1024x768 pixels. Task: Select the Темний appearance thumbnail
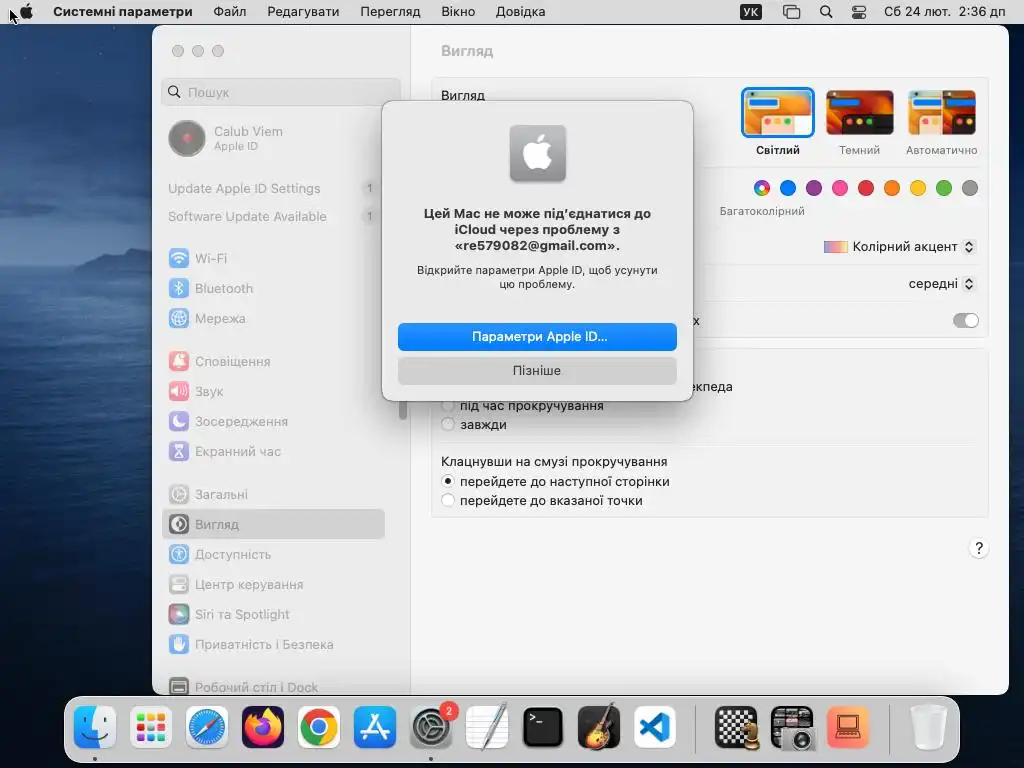pos(859,113)
